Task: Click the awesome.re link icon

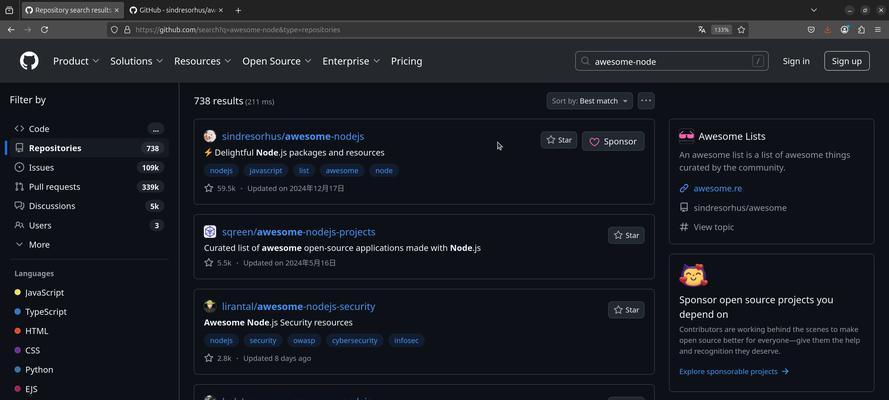Action: [684, 188]
